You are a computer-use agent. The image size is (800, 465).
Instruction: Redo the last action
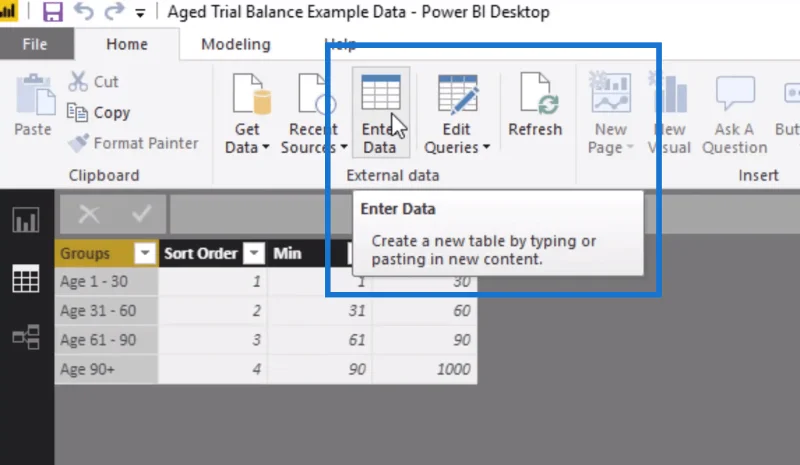114,11
